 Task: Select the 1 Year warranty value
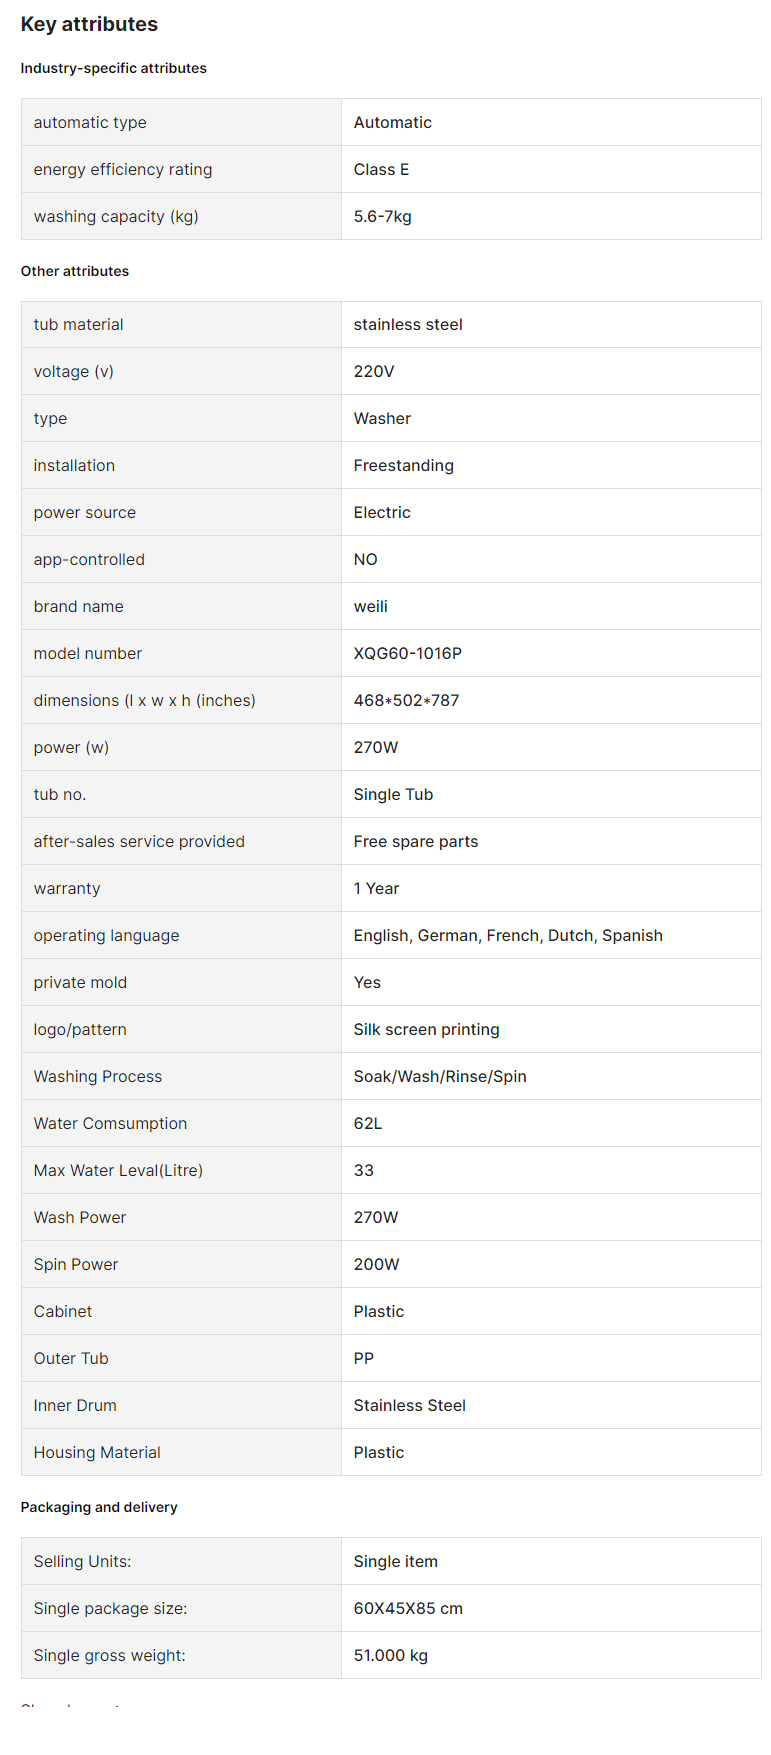click(x=376, y=888)
